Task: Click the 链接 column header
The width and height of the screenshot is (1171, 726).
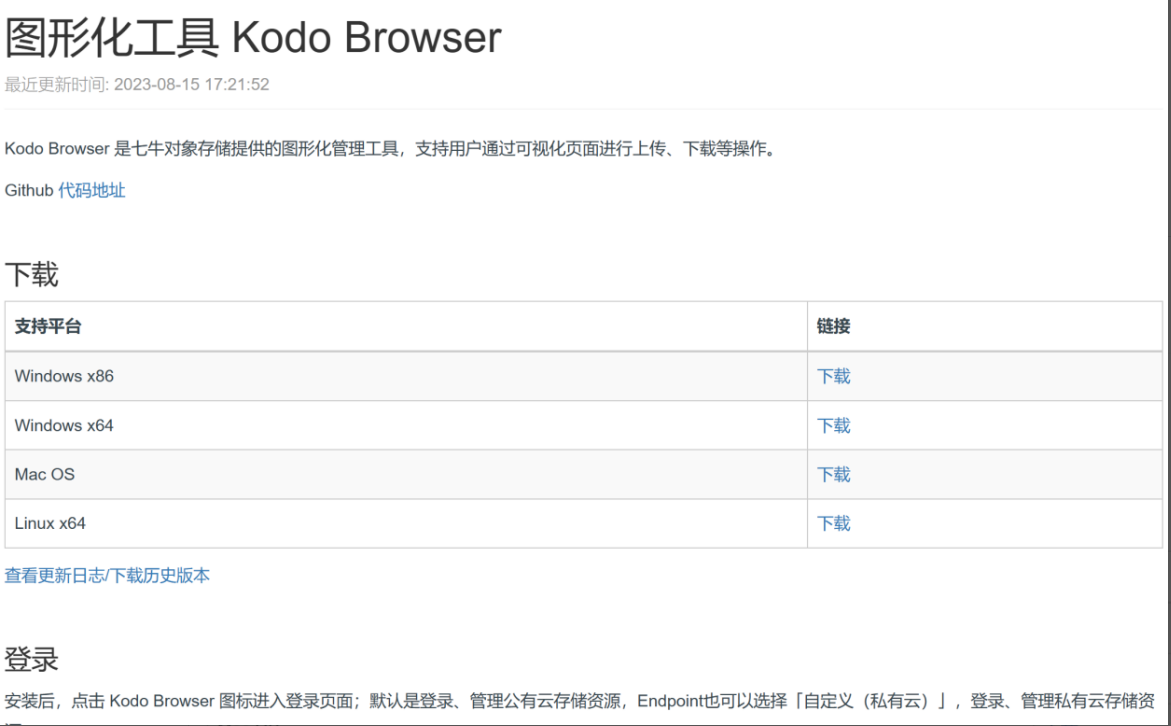Action: (x=833, y=326)
